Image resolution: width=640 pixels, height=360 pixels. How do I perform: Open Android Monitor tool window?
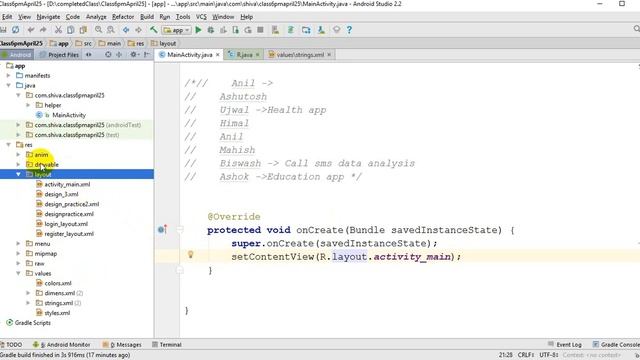[62, 344]
